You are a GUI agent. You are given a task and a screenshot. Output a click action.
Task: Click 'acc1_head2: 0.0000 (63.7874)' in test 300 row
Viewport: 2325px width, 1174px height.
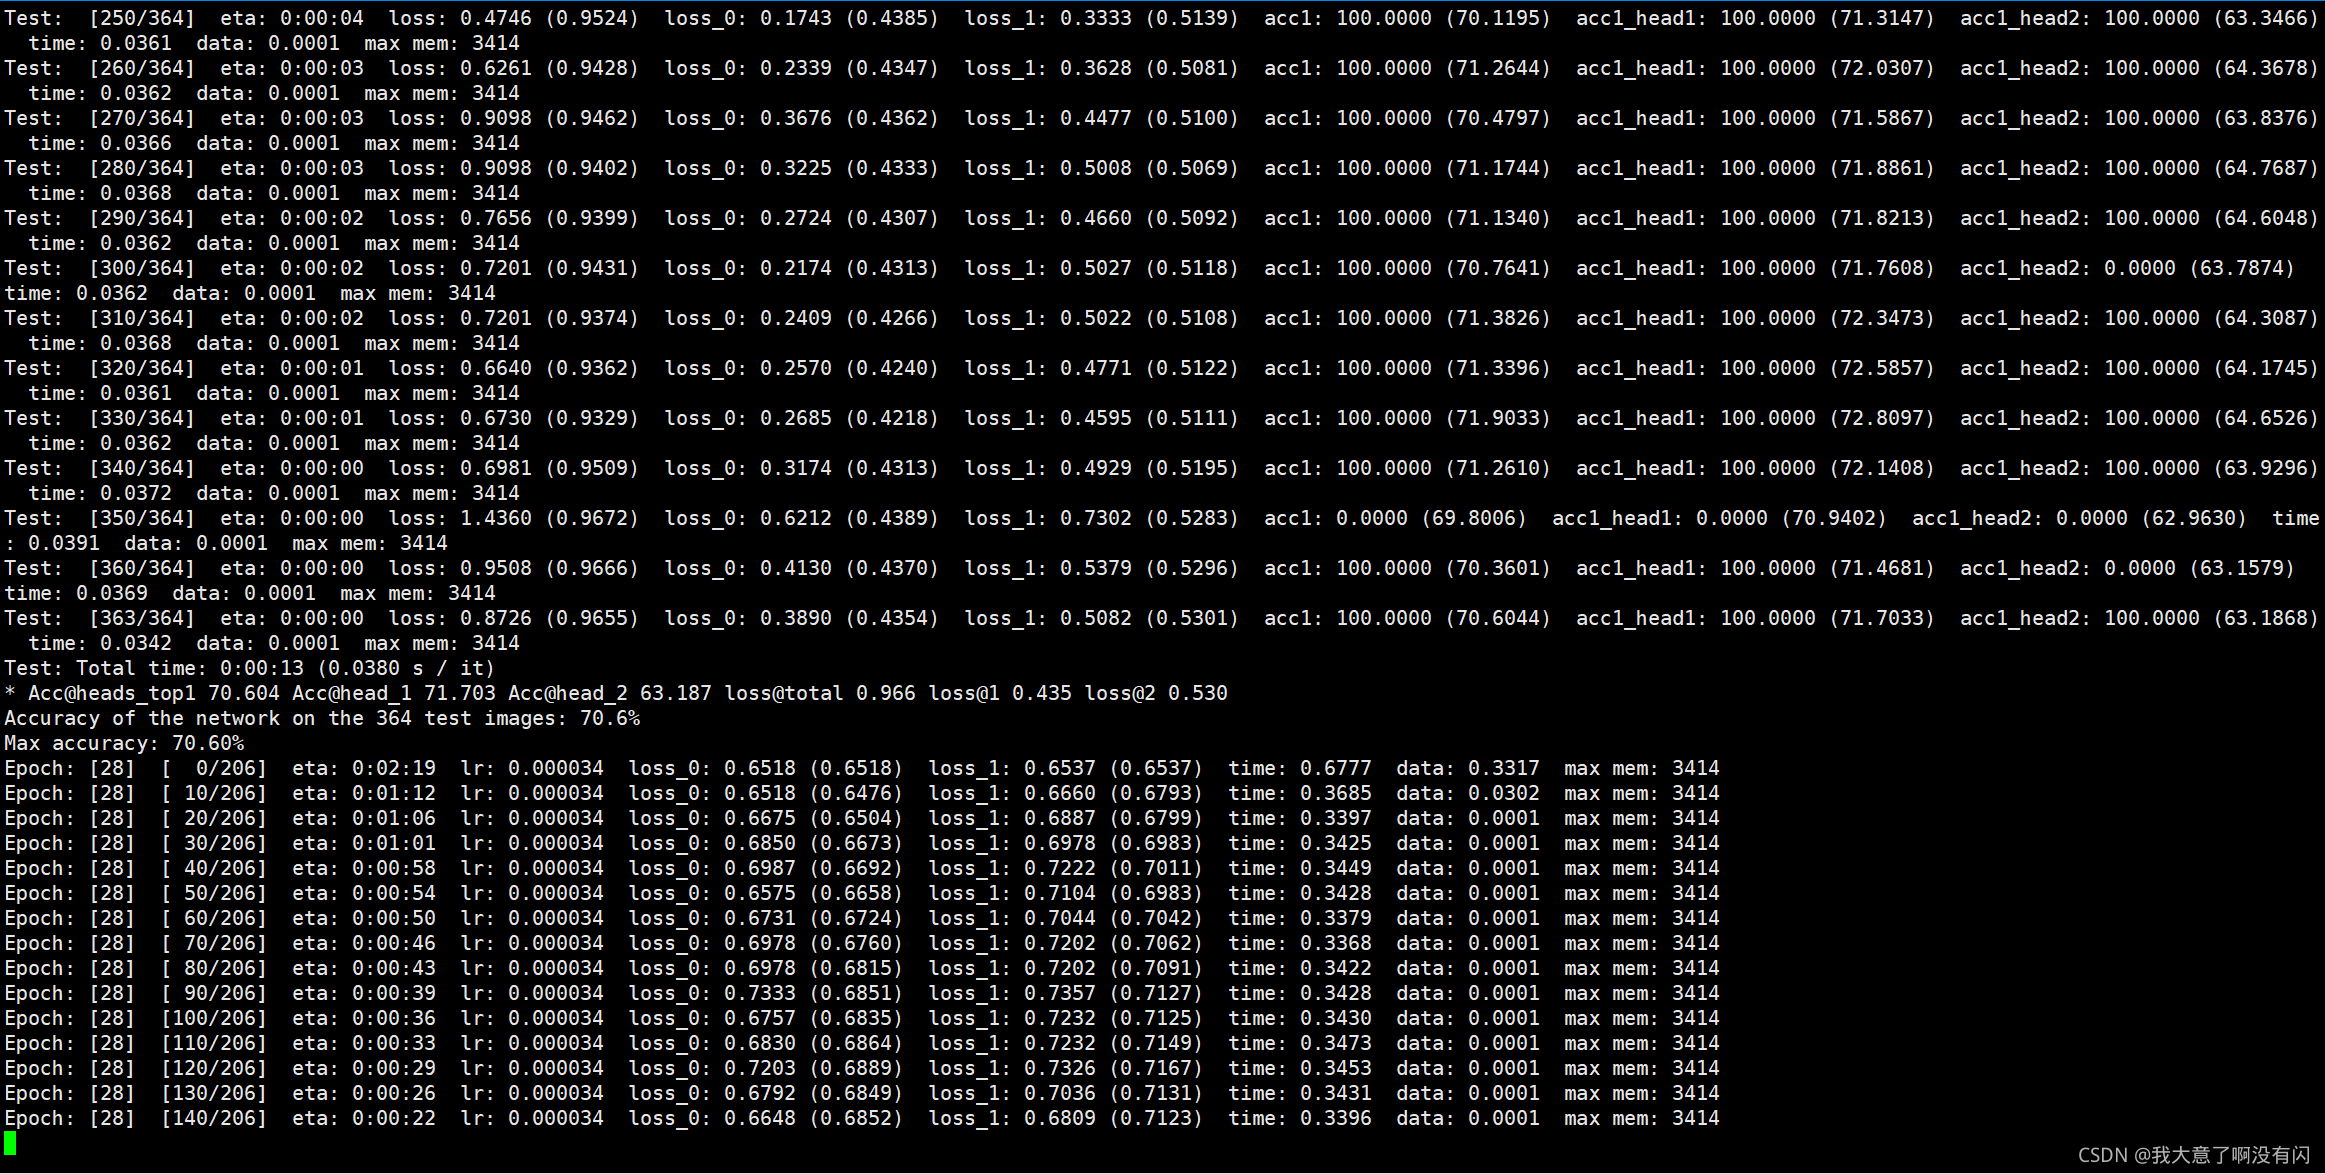2128,268
